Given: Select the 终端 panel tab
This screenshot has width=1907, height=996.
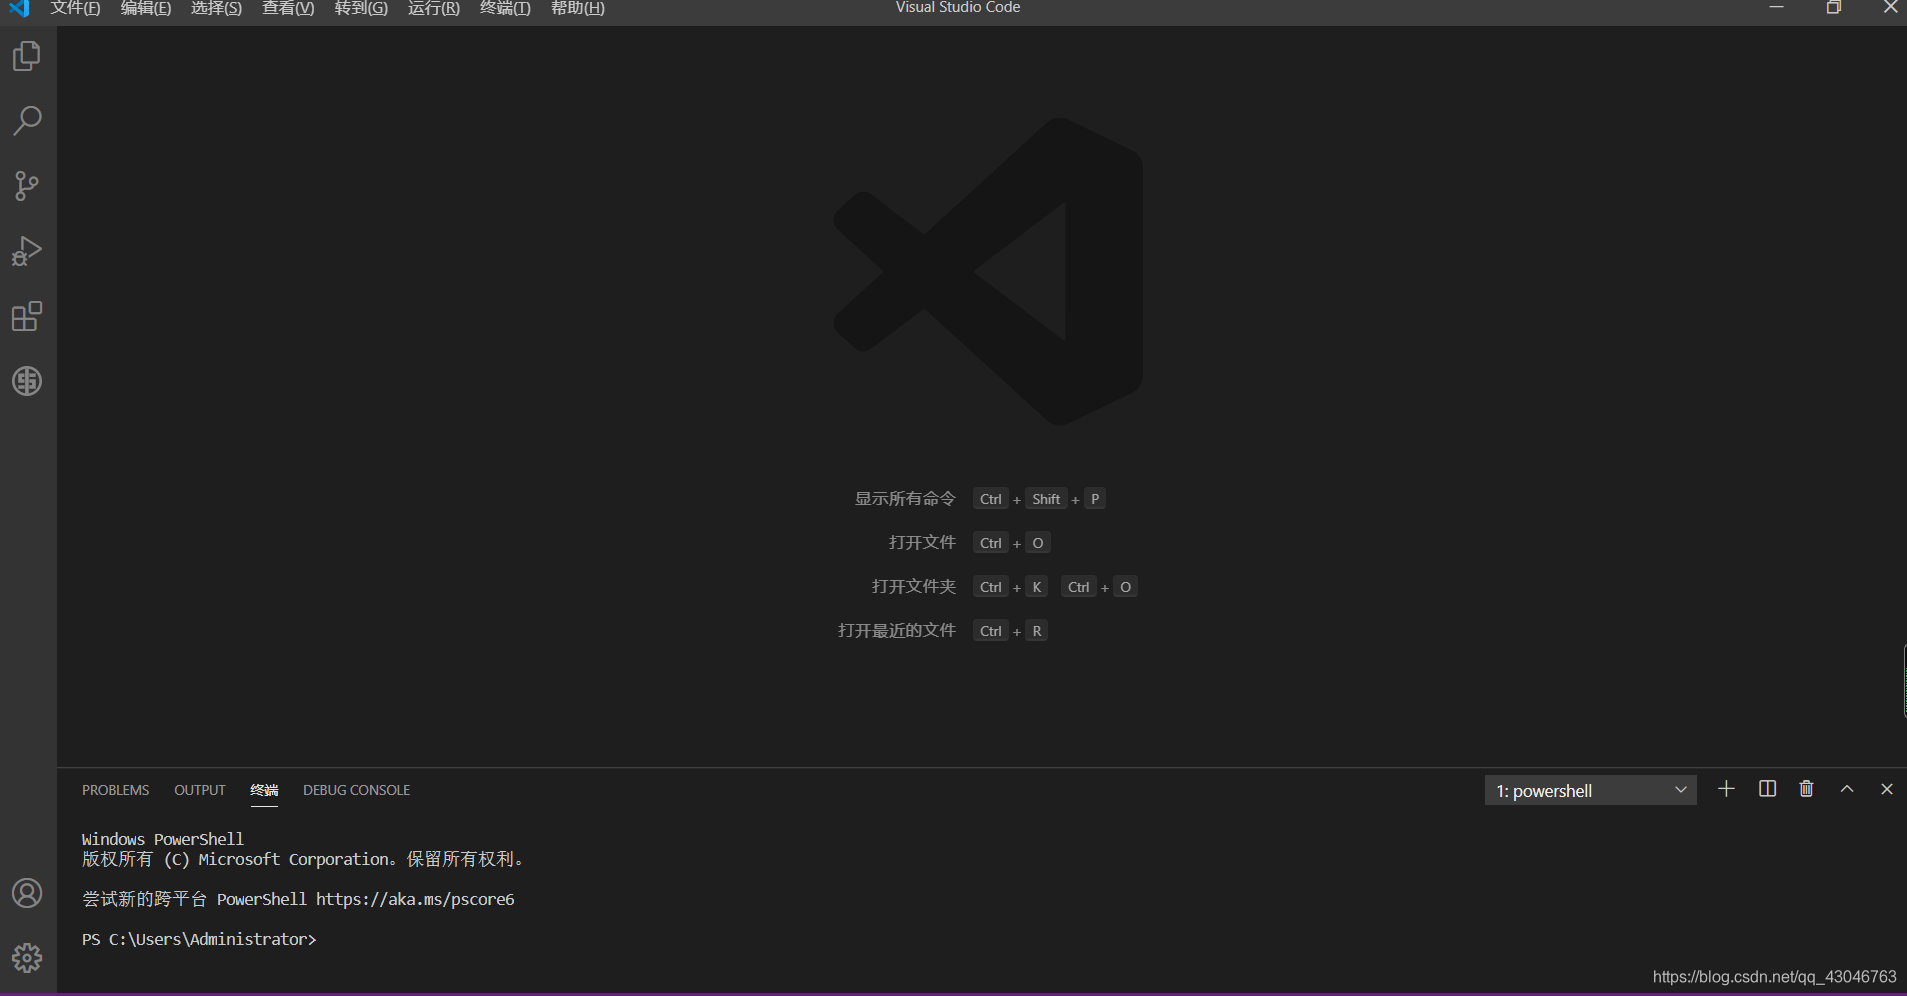Looking at the screenshot, I should [264, 790].
